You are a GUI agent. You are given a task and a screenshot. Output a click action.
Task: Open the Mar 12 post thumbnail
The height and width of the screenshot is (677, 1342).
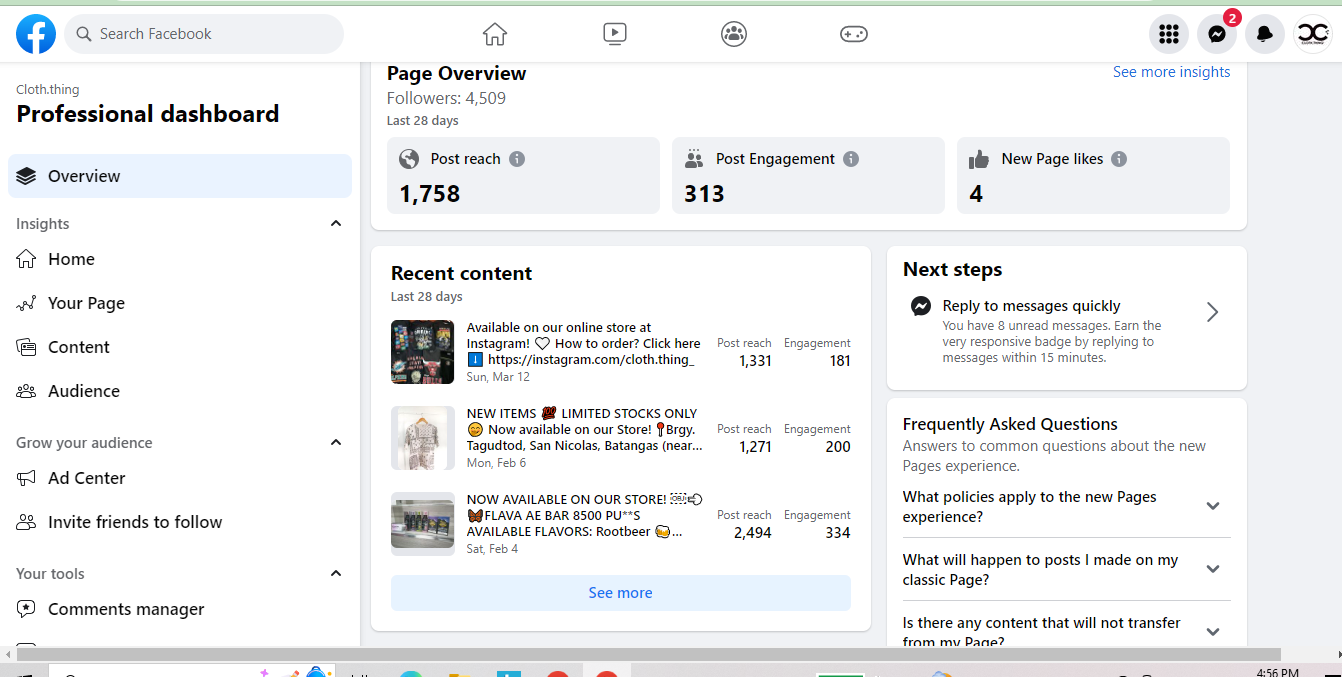pos(423,352)
